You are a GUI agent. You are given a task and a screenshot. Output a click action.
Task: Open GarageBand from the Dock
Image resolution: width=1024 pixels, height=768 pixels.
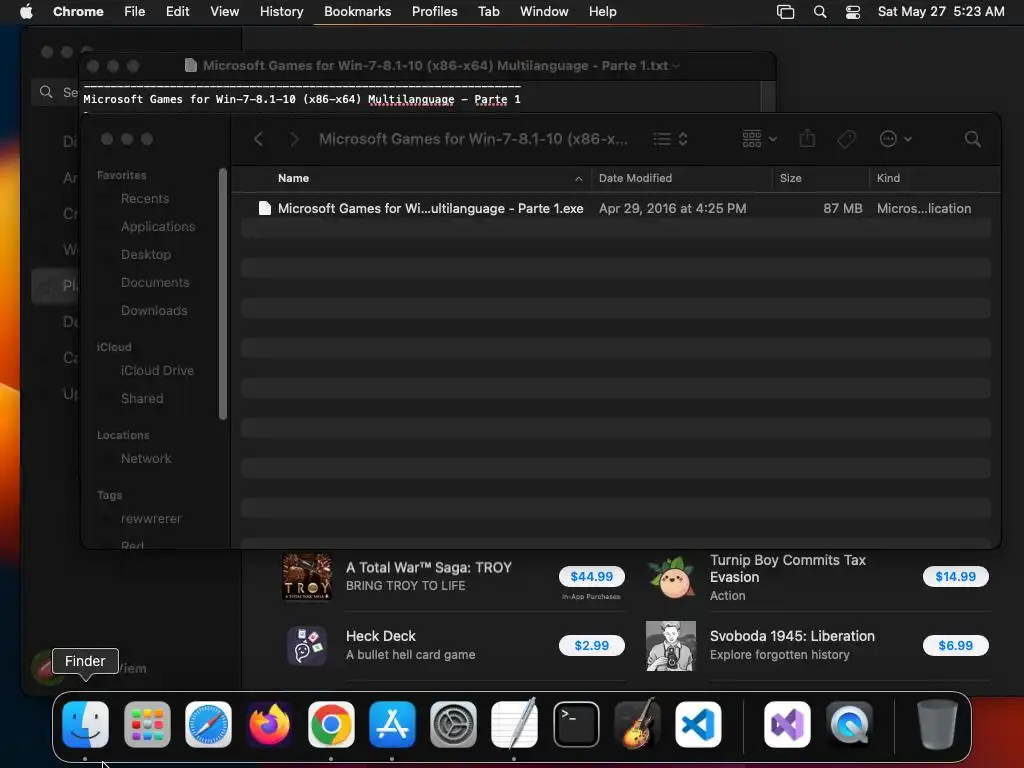[637, 724]
